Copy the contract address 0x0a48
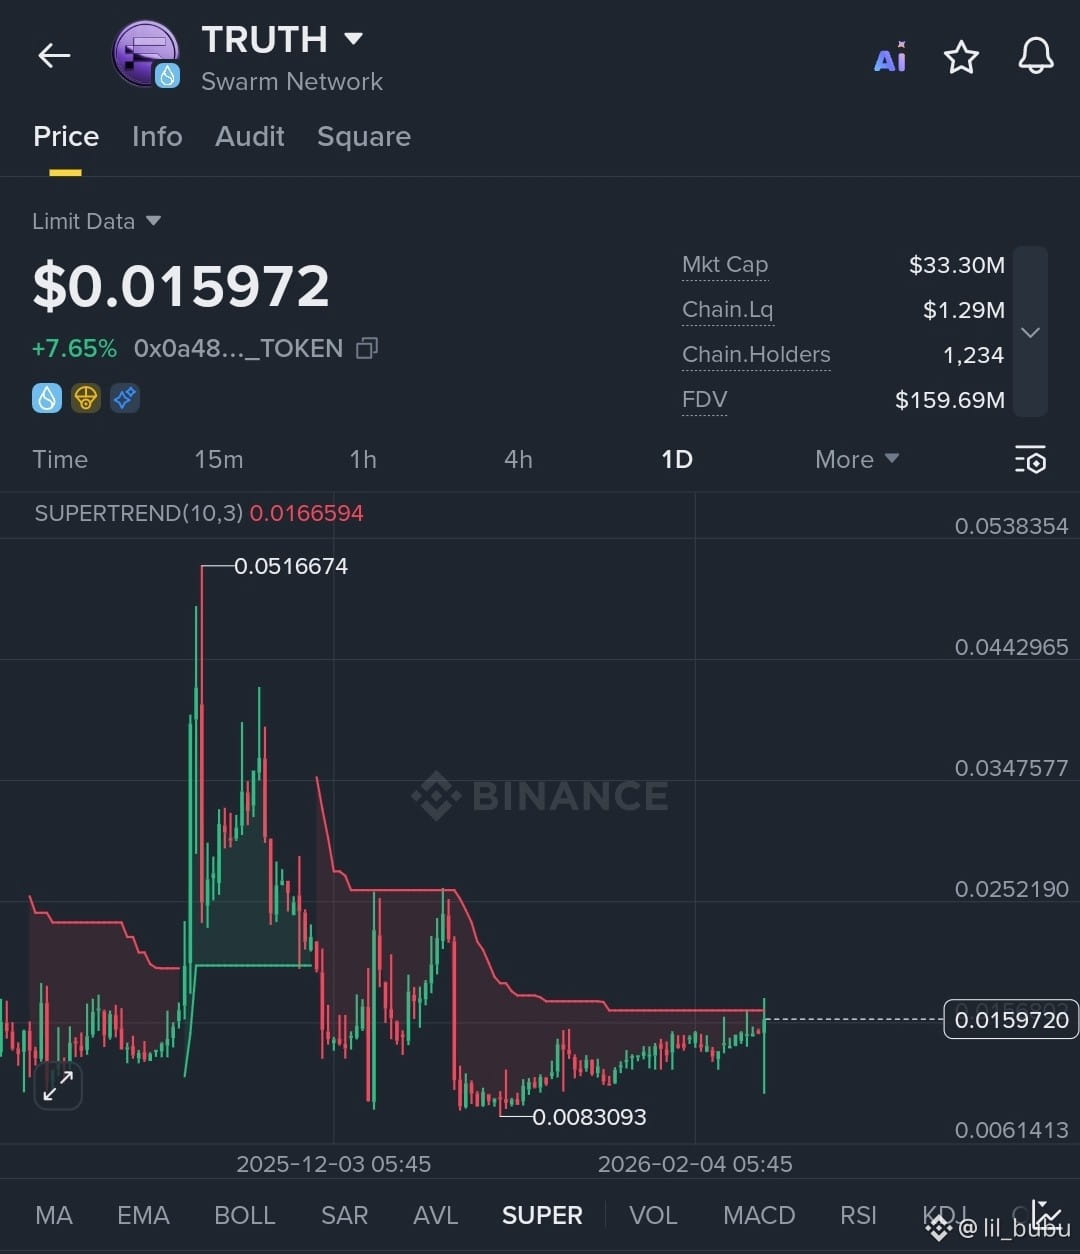The image size is (1080, 1254). [367, 348]
